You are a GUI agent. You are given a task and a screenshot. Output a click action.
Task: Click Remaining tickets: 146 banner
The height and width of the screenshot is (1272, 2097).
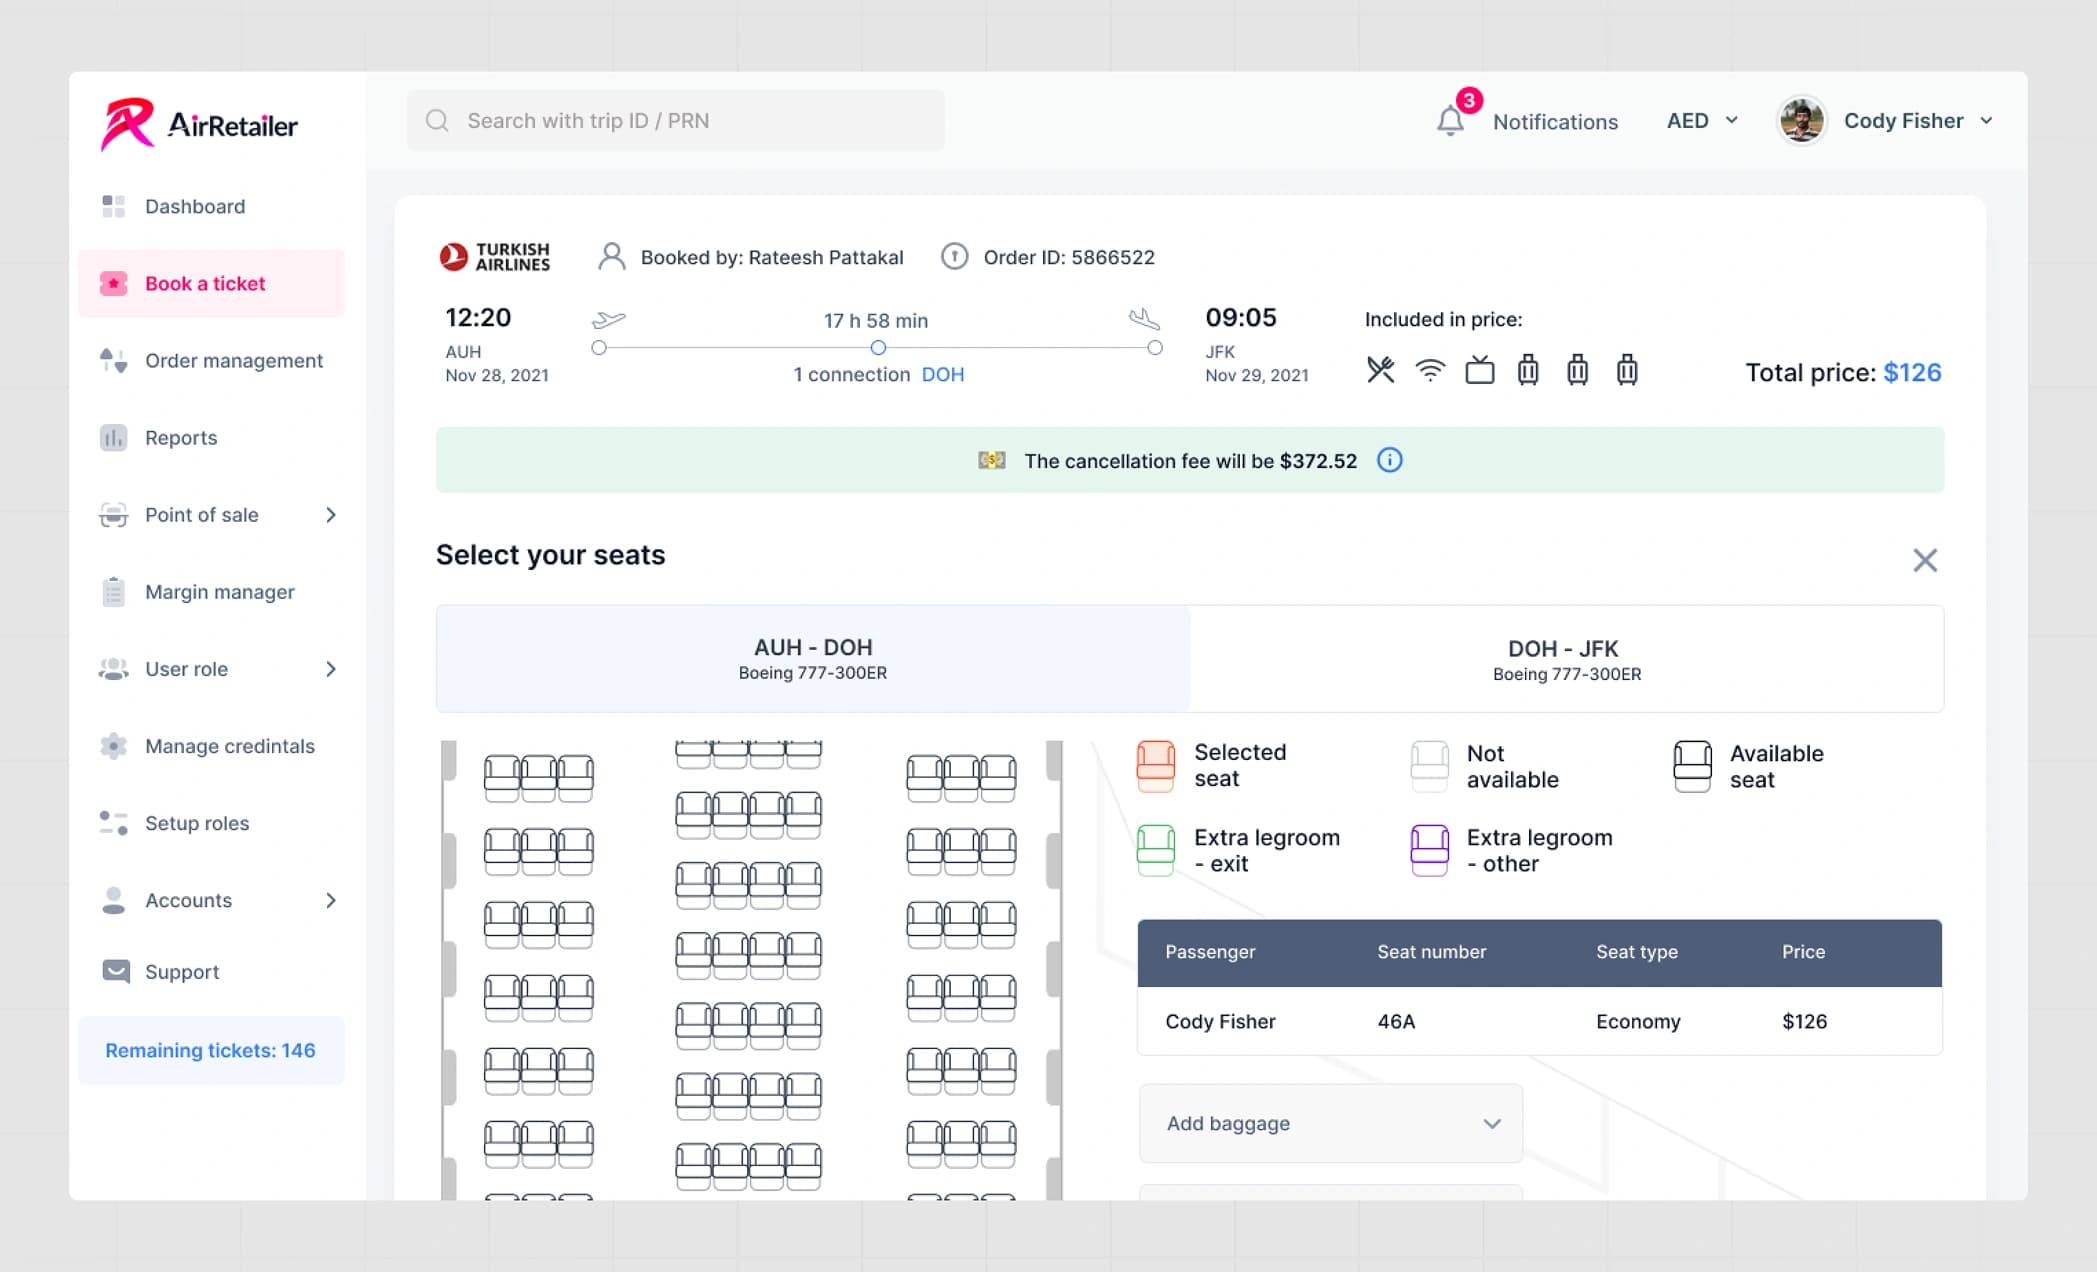[211, 1050]
